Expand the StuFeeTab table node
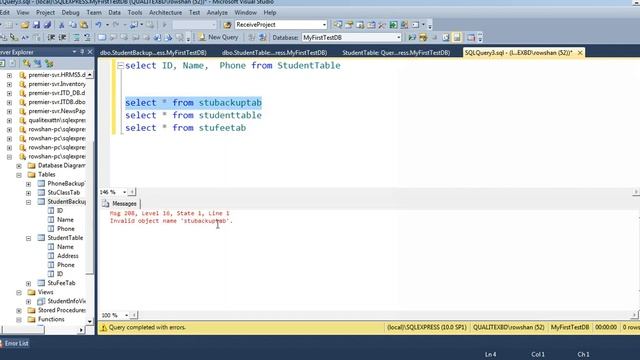Viewport: 640px width, 360px height. (29, 283)
